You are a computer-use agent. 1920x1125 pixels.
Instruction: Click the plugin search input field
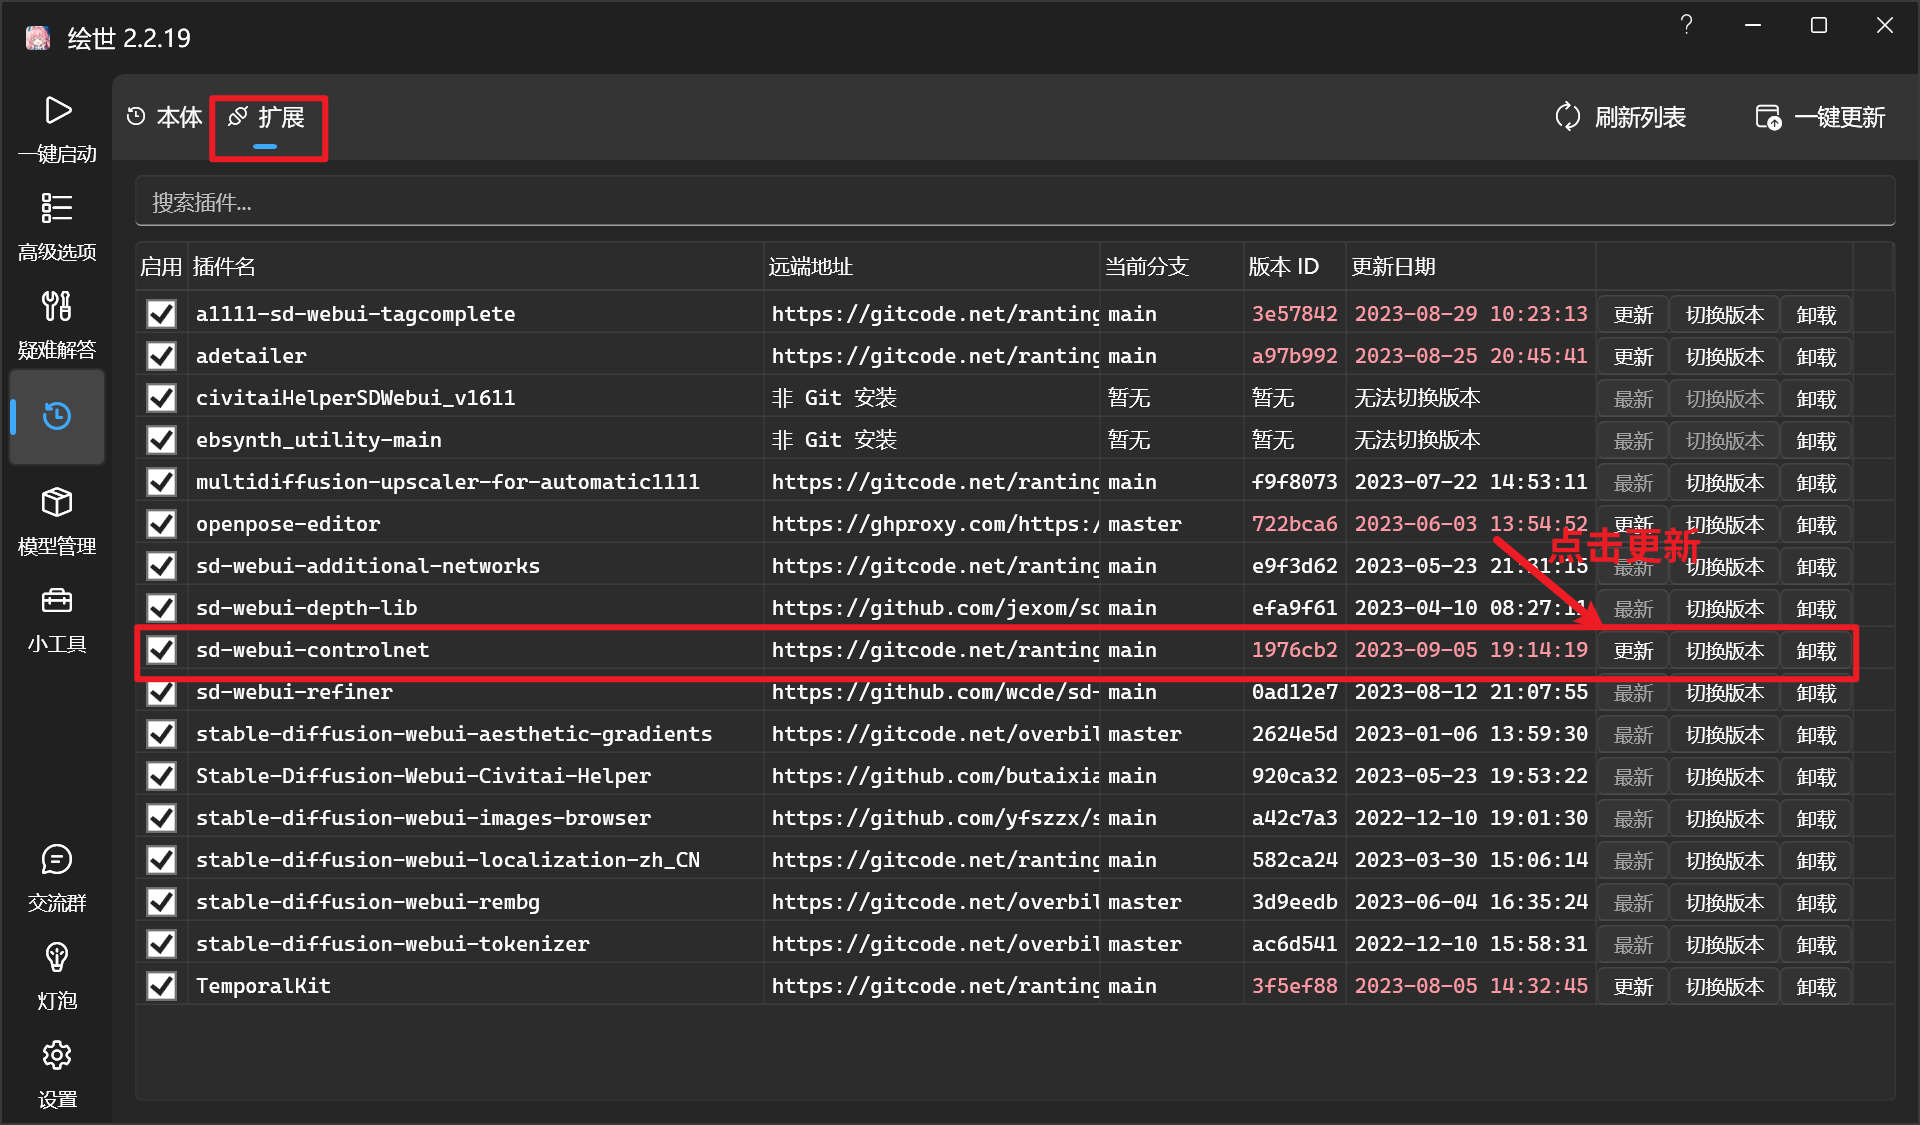point(1014,203)
